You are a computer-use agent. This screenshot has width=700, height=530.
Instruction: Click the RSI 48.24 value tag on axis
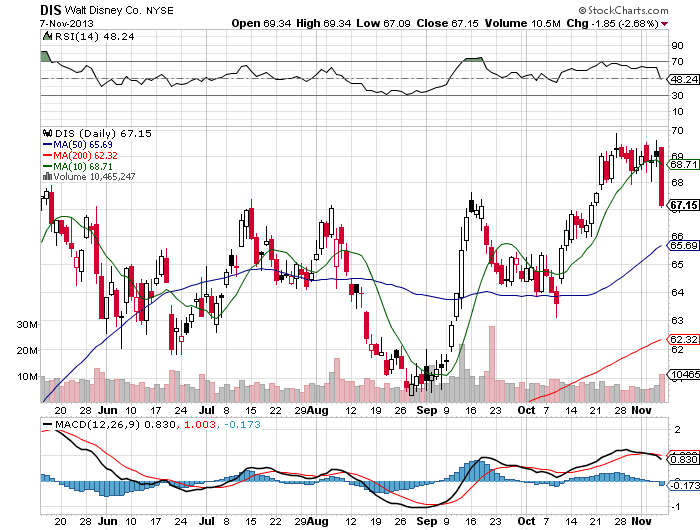(x=683, y=79)
